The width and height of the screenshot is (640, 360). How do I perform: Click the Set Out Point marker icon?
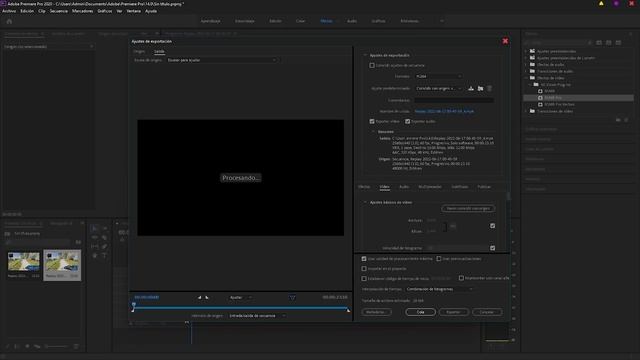coord(207,298)
